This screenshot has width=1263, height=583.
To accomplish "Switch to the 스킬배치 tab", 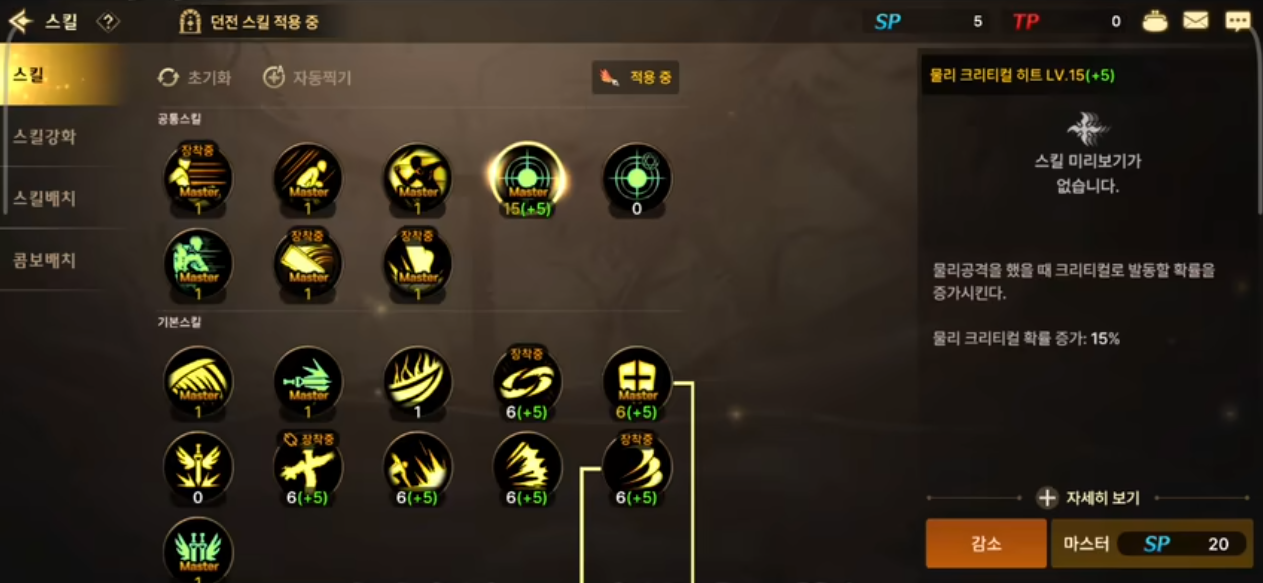I will pyautogui.click(x=44, y=198).
